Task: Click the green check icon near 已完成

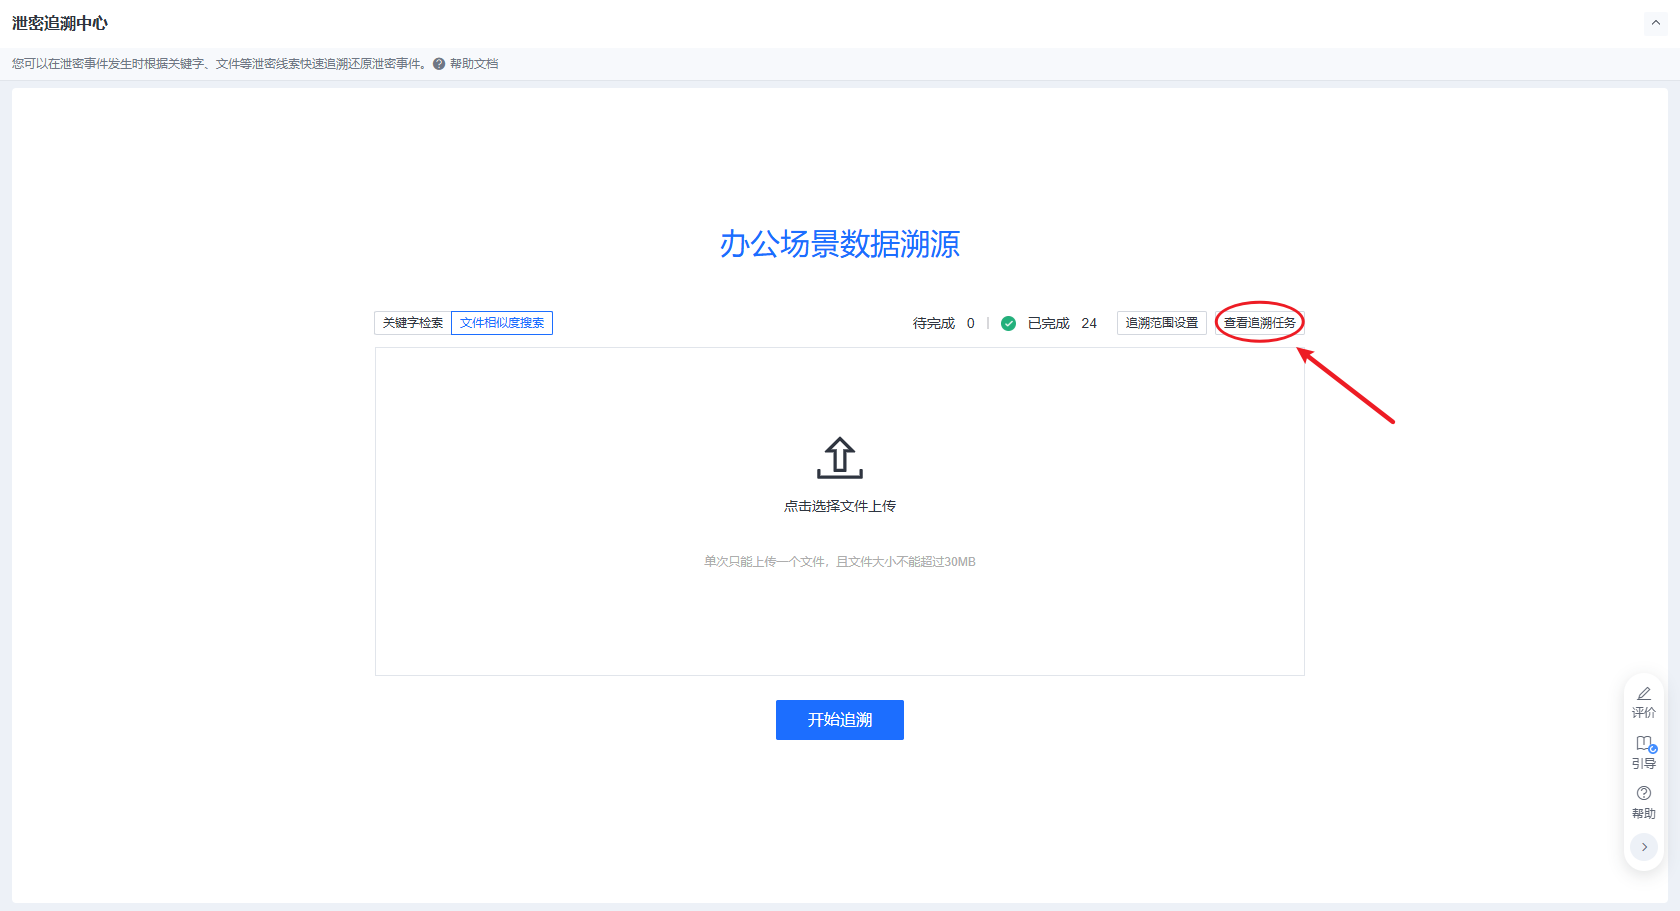Action: pyautogui.click(x=1008, y=323)
